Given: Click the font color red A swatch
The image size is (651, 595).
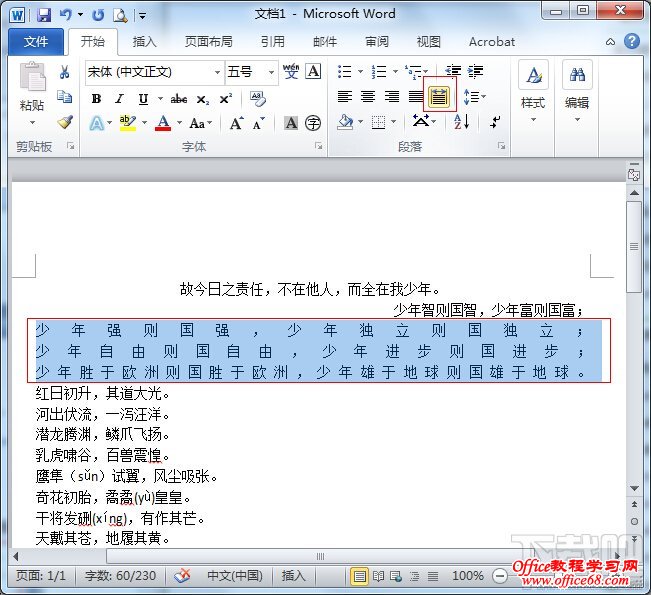Looking at the screenshot, I should point(163,123).
